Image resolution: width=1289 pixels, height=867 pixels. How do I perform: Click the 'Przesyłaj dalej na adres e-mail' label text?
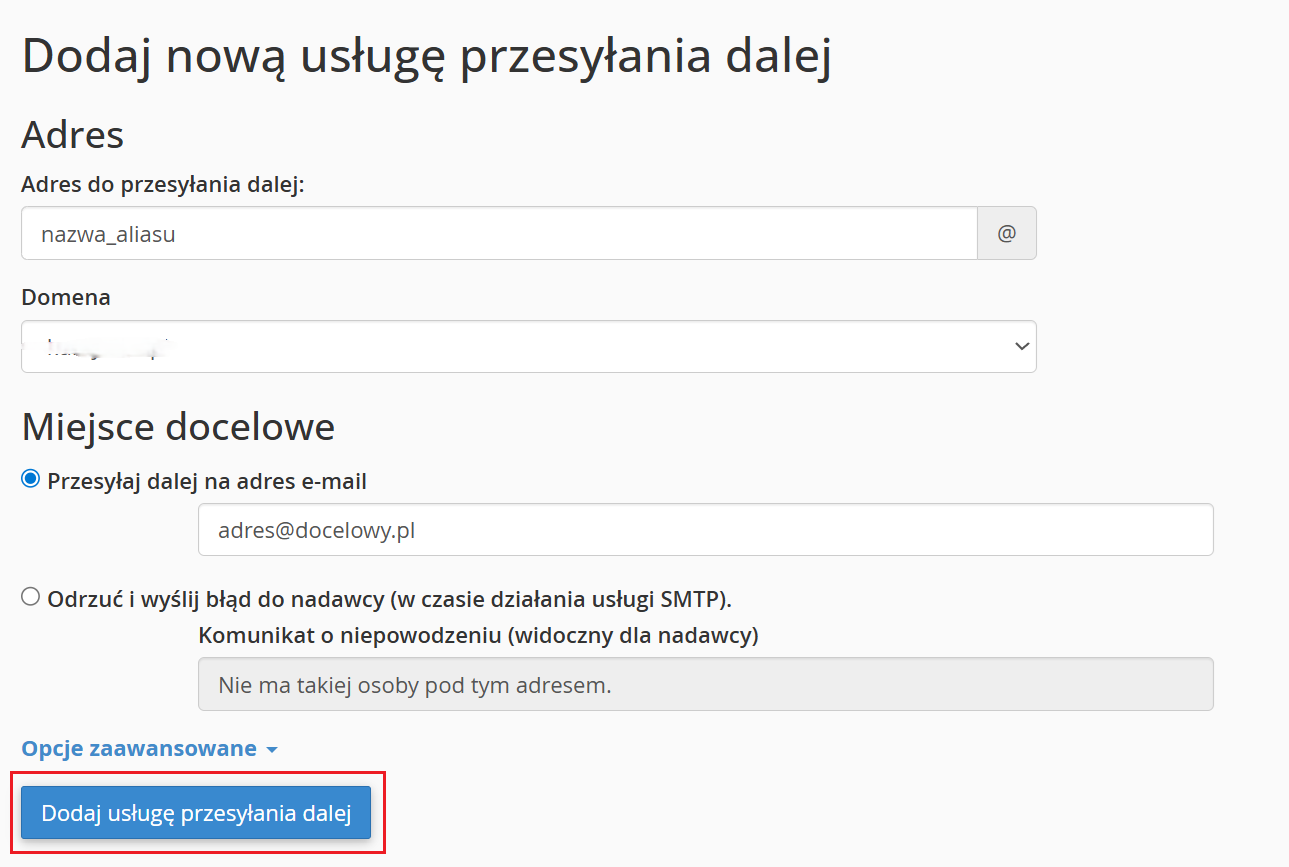coord(207,482)
